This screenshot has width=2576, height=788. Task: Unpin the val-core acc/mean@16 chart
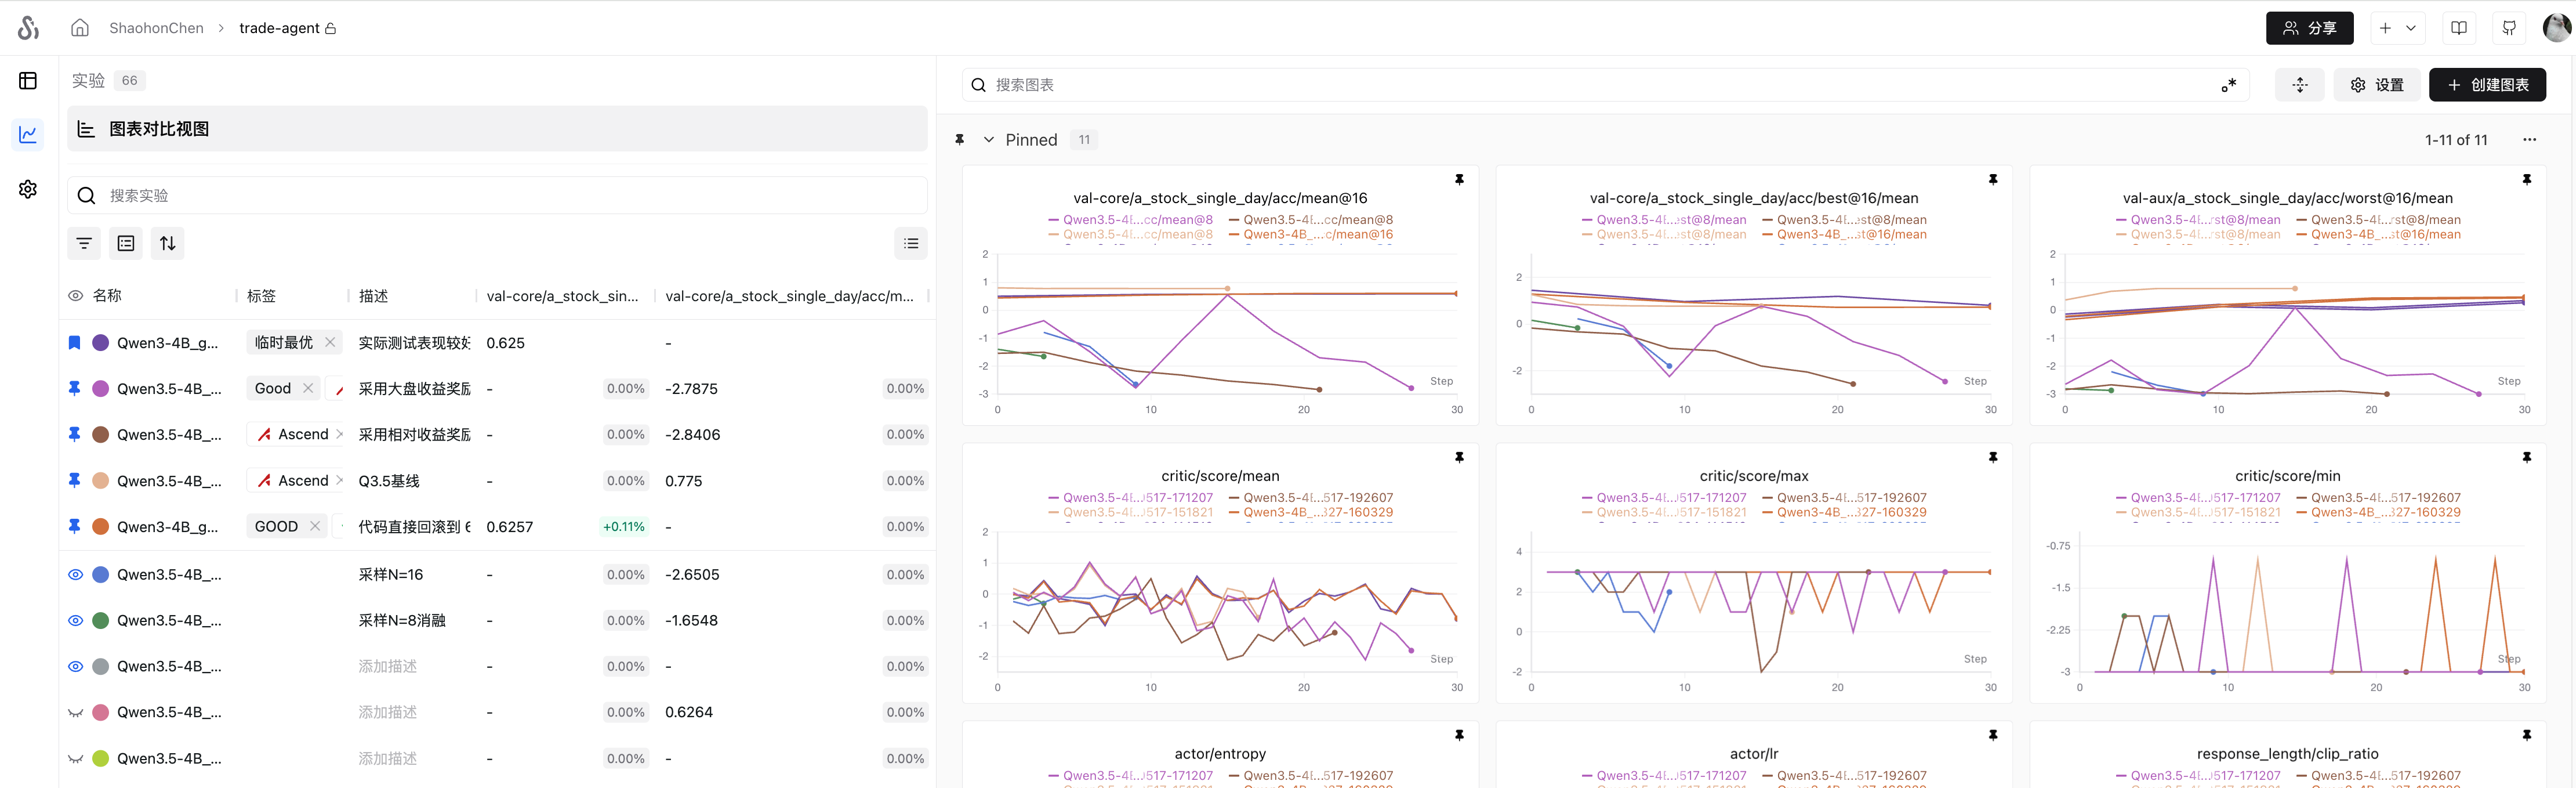(1459, 180)
